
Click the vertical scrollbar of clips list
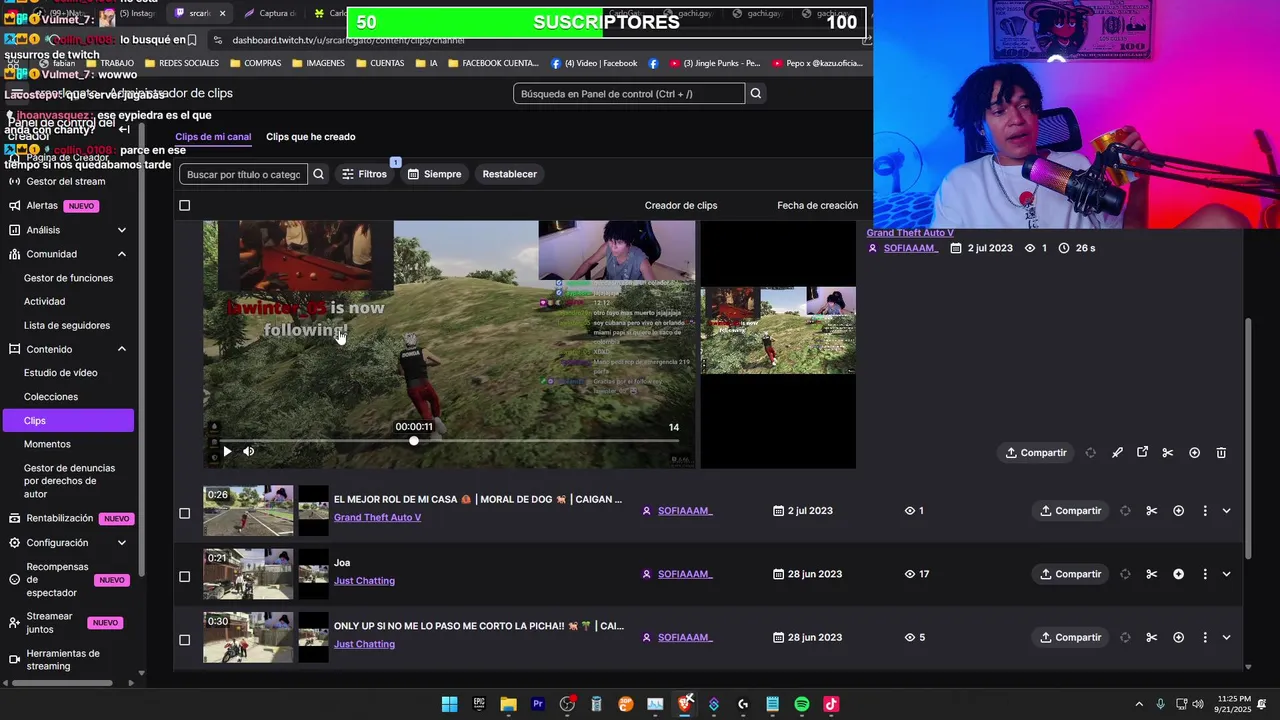pos(1247,438)
